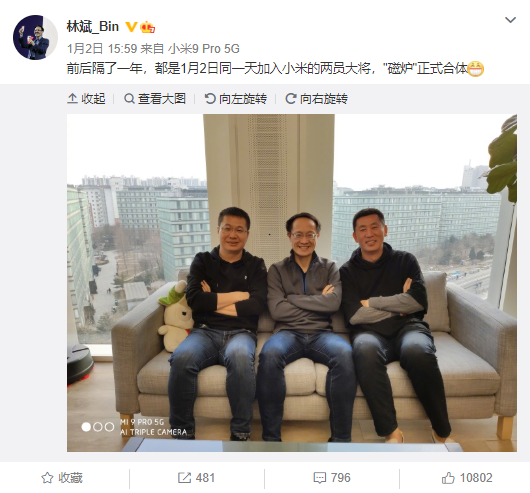Click the group photo on the sofa

pos(292,283)
